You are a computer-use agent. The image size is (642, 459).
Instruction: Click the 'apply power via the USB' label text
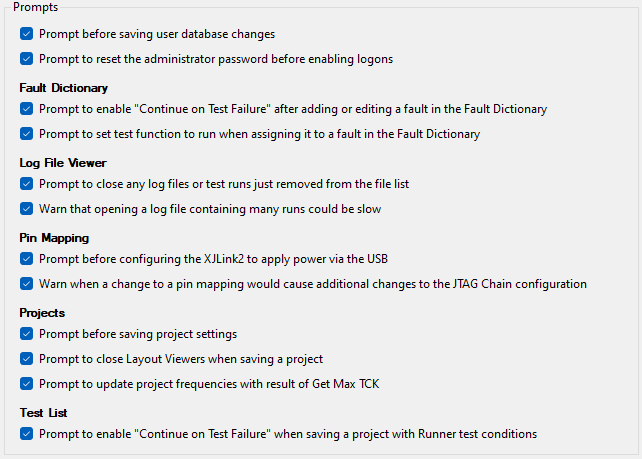[x=320, y=259]
